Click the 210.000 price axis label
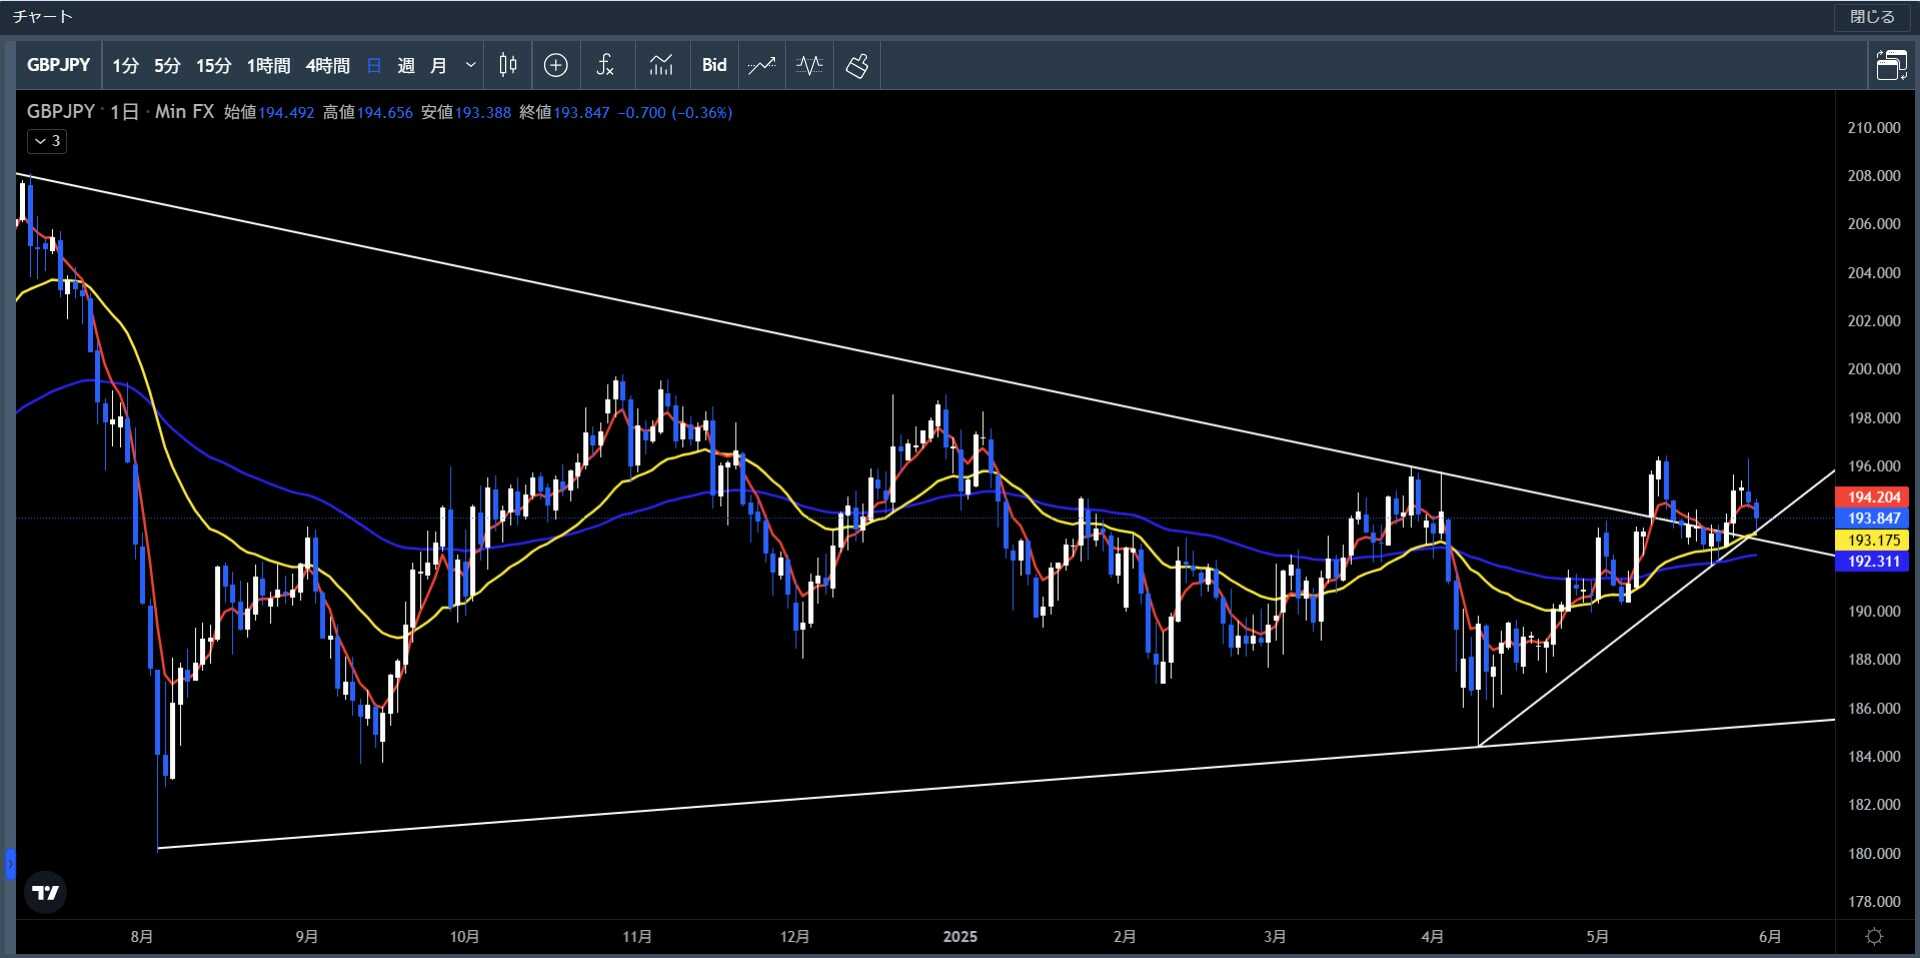This screenshot has height=958, width=1920. point(1874,127)
